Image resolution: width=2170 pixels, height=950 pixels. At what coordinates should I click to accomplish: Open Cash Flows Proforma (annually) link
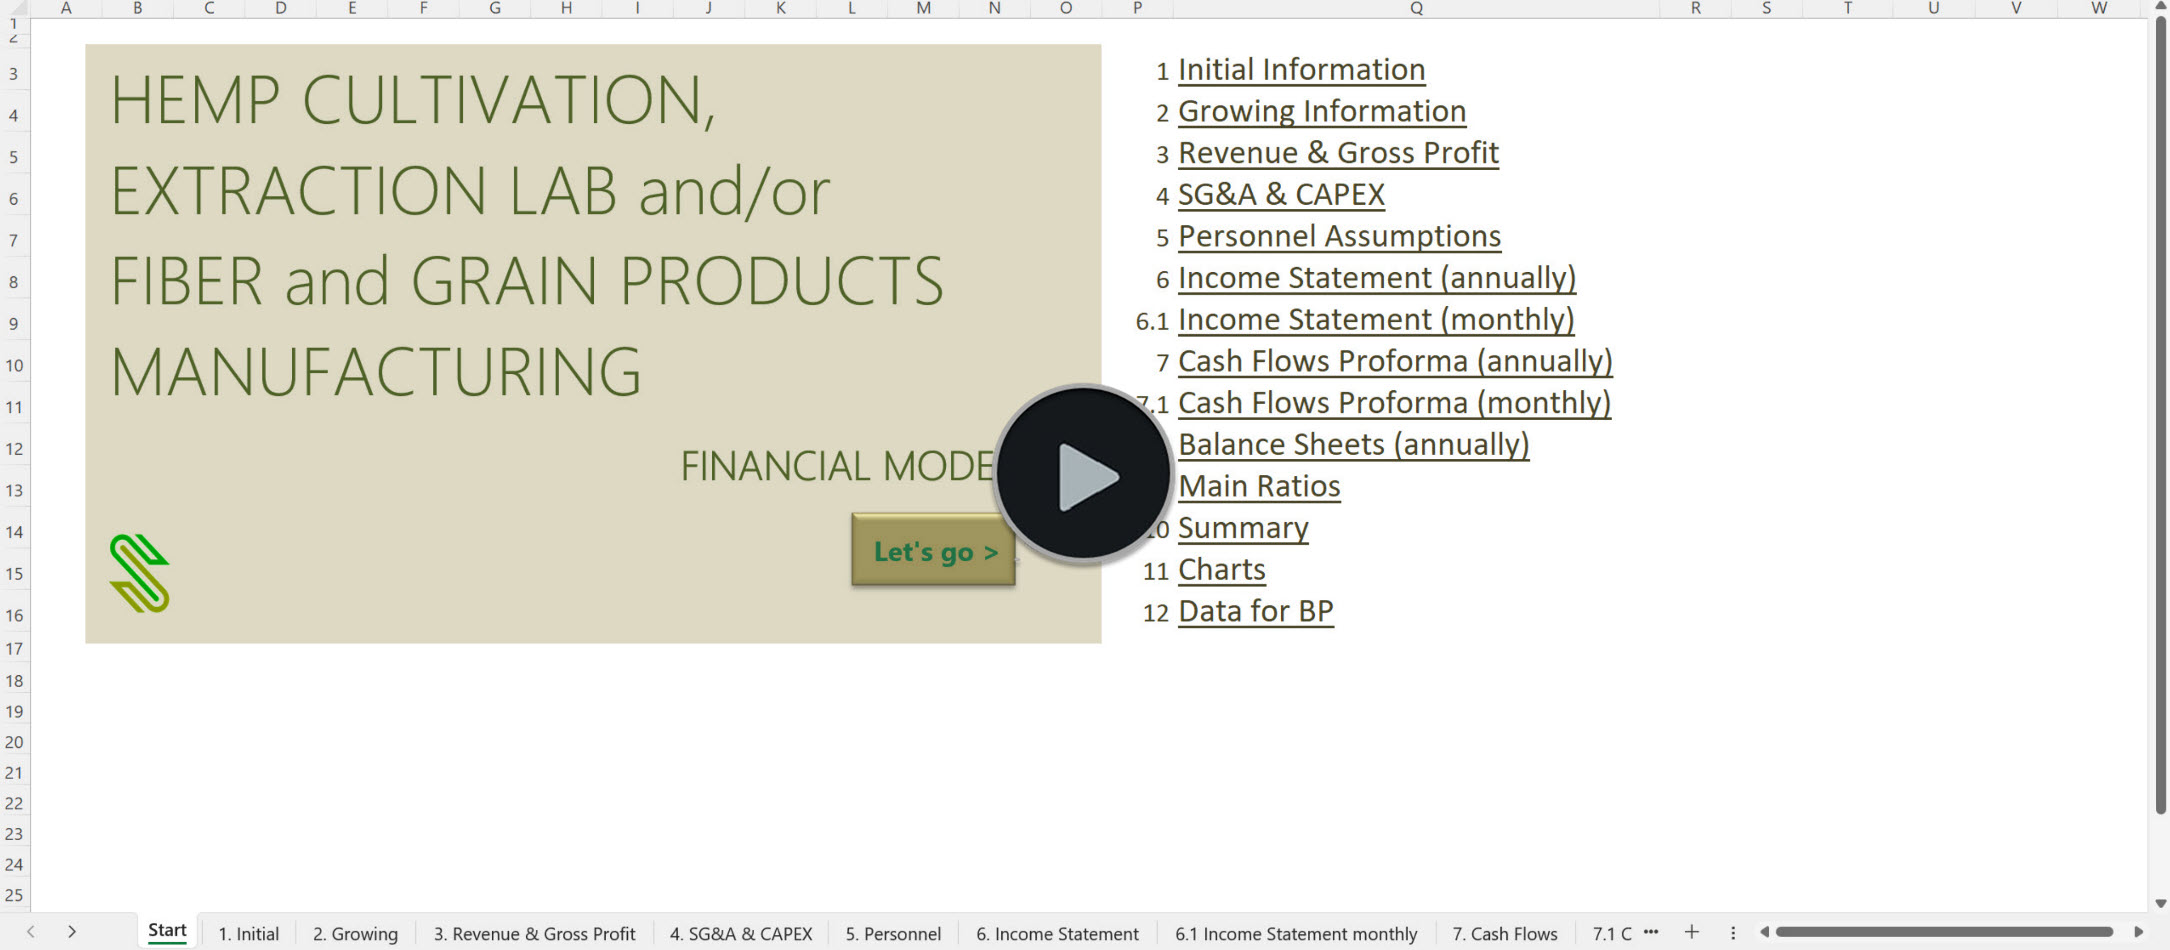tap(1395, 362)
